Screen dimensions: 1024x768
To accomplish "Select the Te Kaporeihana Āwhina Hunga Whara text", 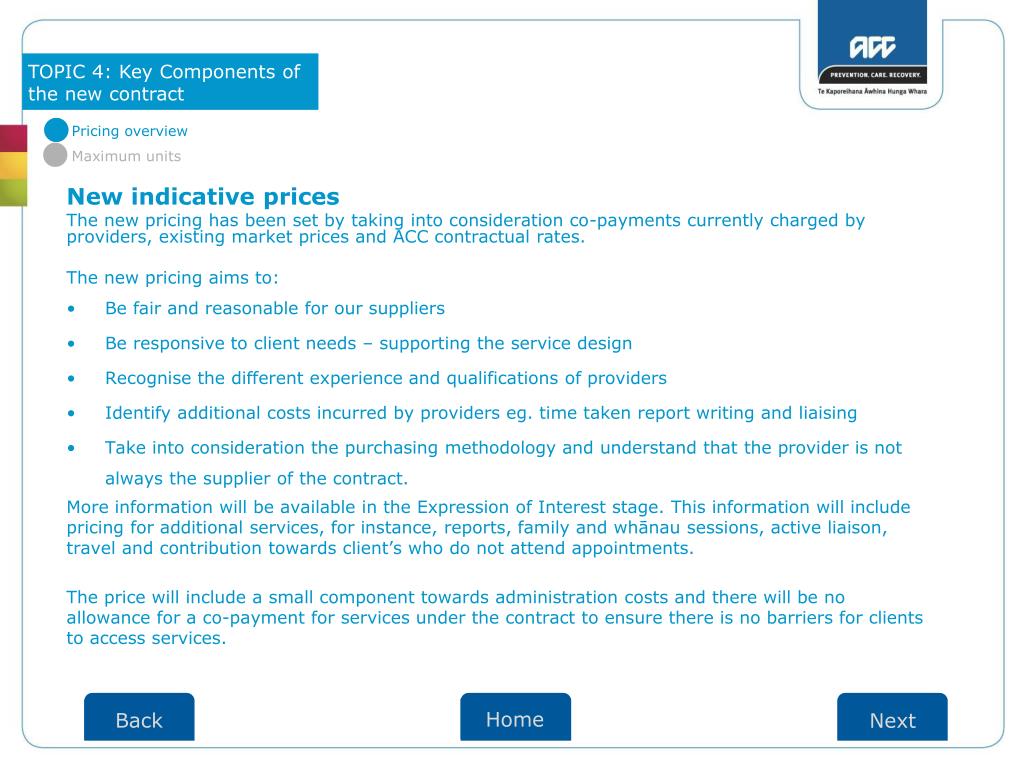I will pos(872,91).
